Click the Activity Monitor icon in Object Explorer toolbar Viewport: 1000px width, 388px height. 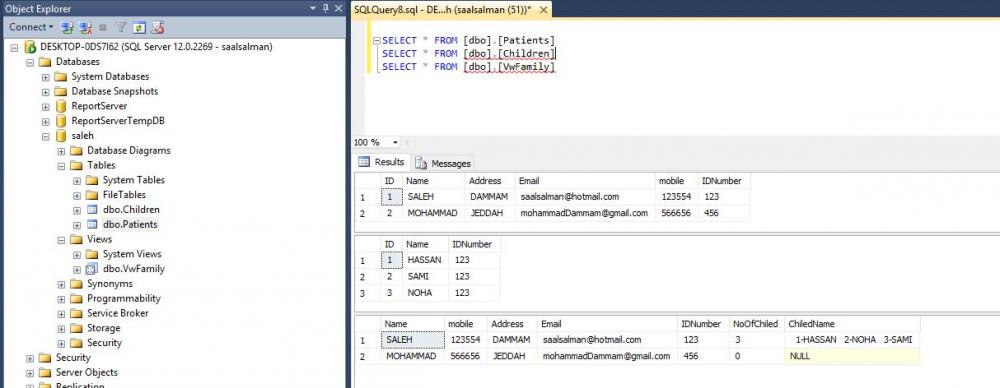pos(158,27)
